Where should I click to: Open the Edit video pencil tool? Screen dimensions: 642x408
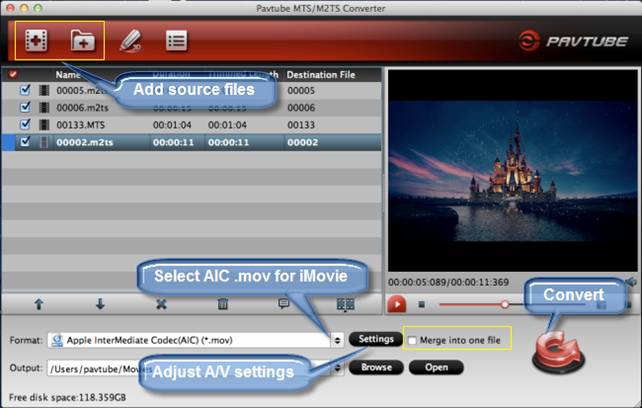130,41
